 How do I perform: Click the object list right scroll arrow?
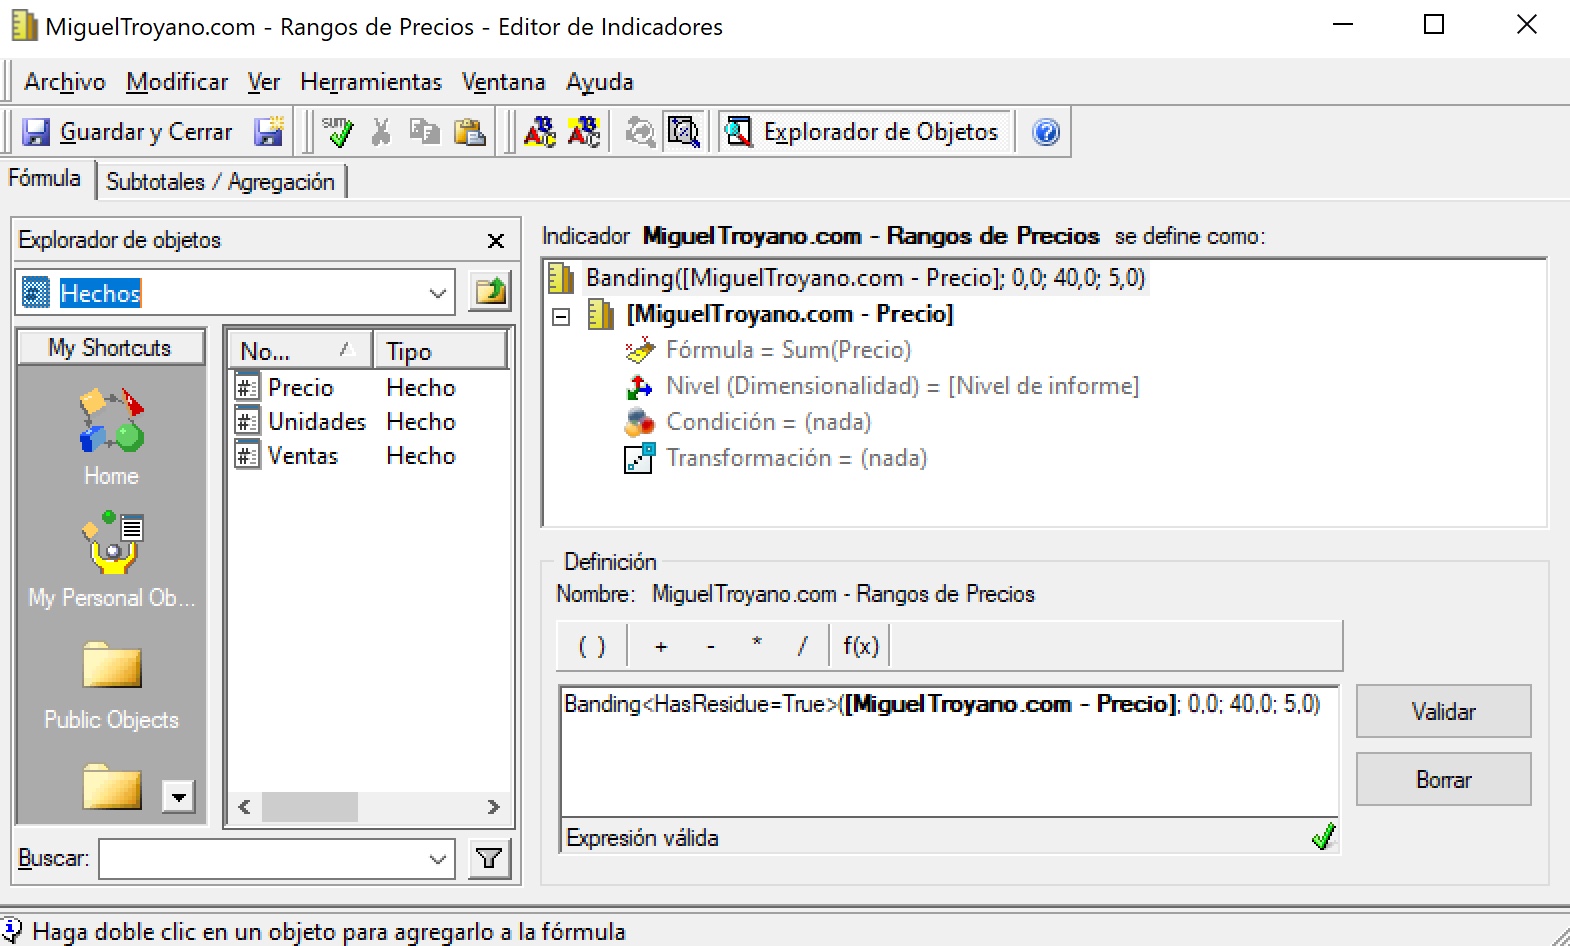pyautogui.click(x=492, y=807)
